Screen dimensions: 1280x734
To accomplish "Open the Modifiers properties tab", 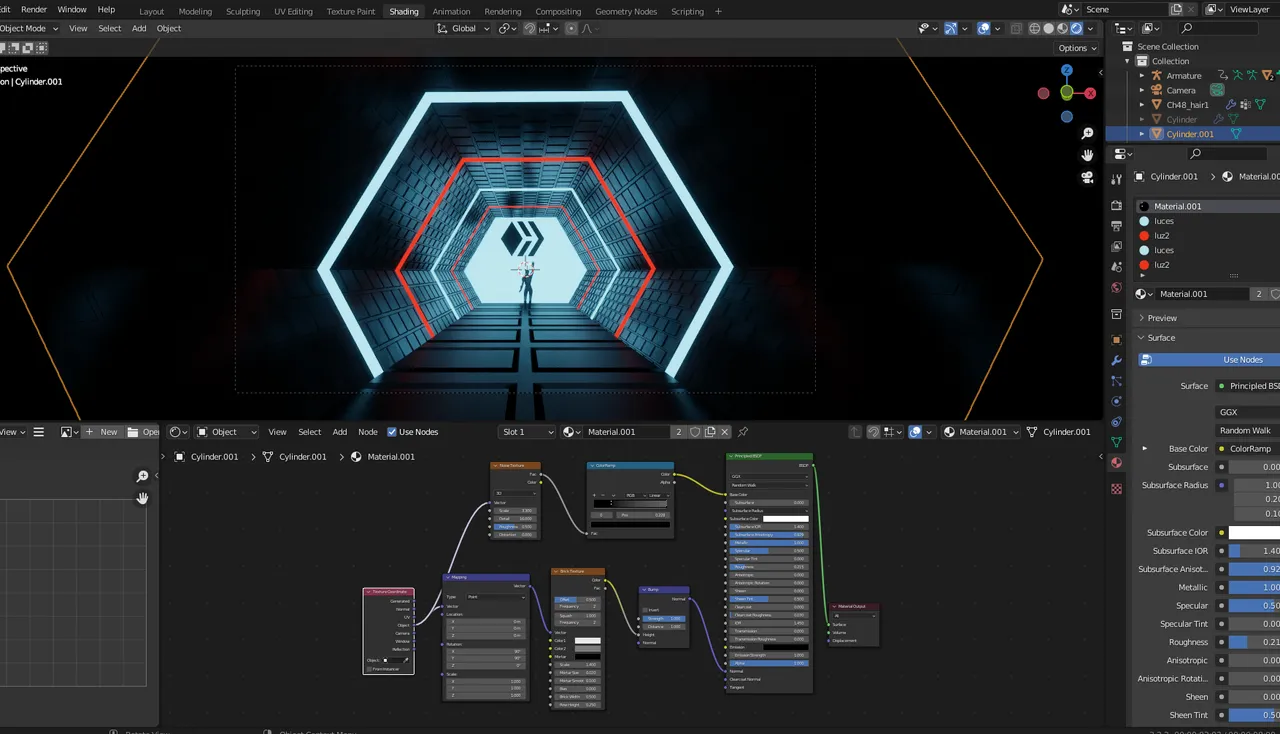I will point(1117,360).
